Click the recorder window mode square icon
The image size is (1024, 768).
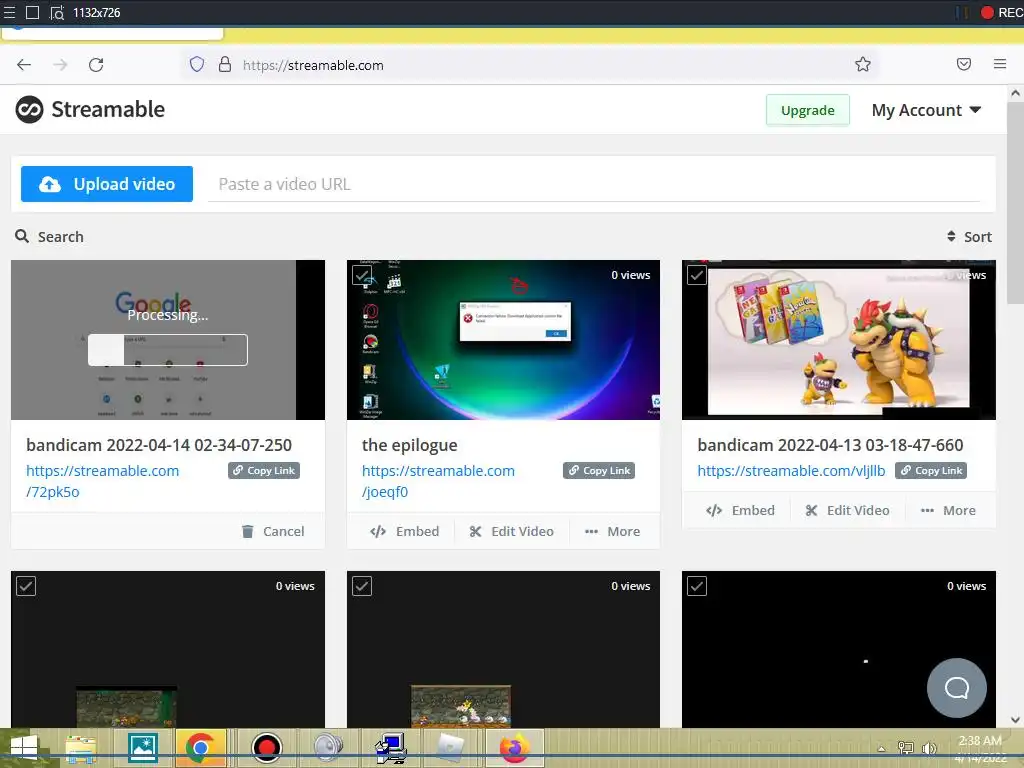click(32, 12)
